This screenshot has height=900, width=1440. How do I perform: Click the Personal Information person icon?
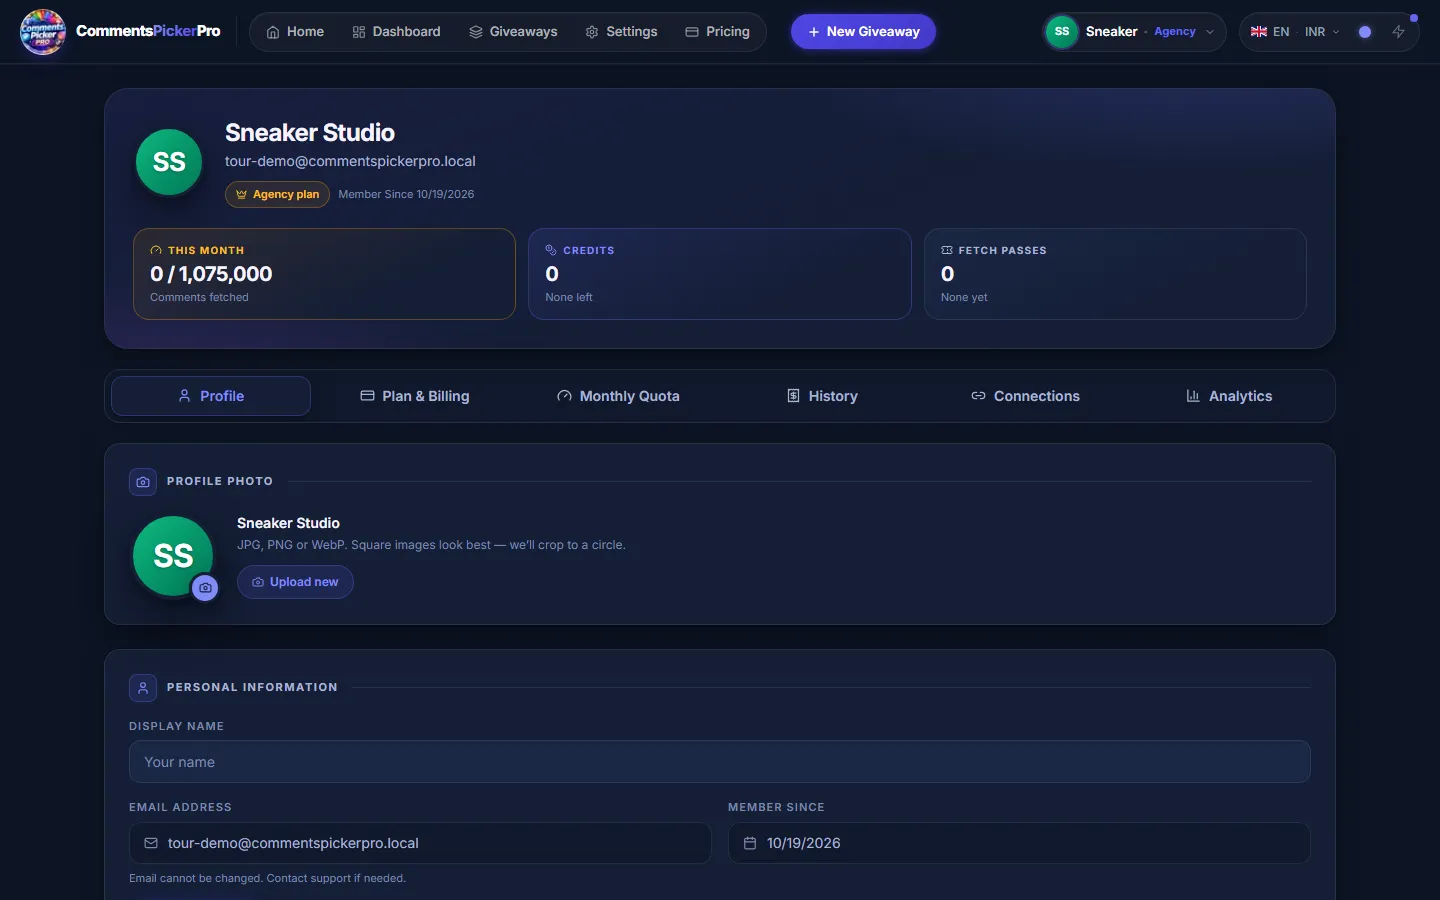pyautogui.click(x=143, y=688)
